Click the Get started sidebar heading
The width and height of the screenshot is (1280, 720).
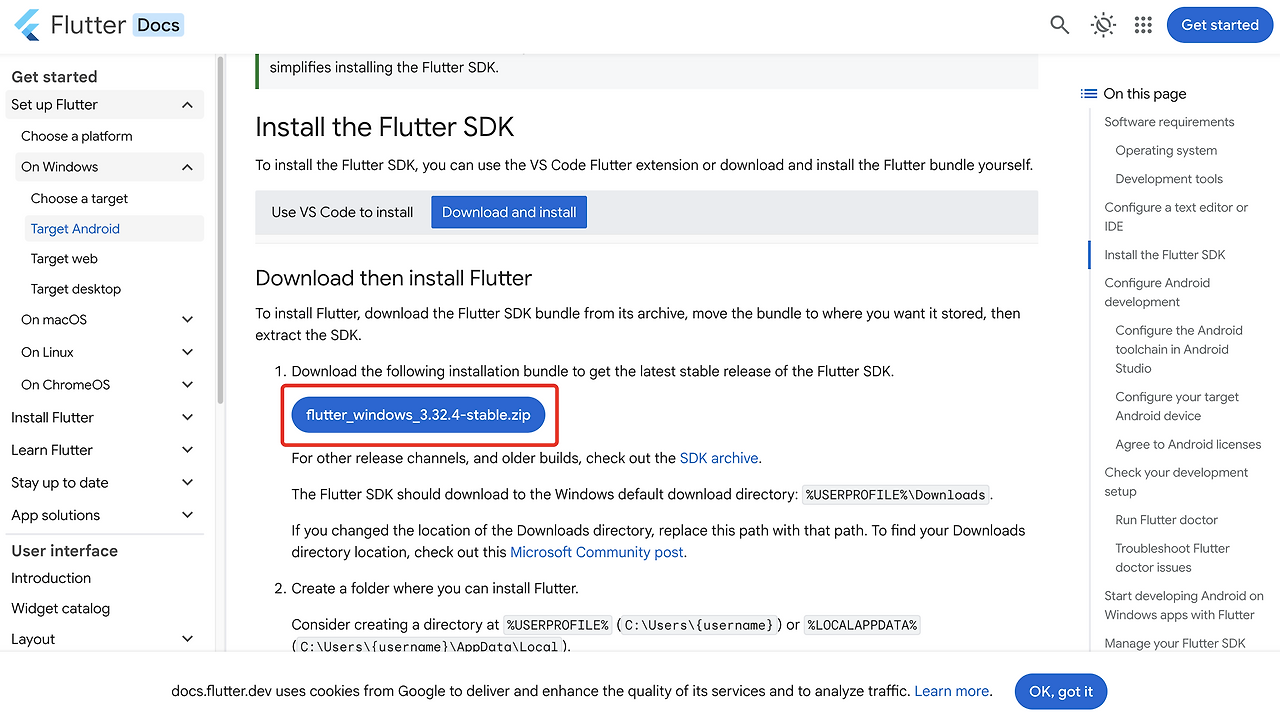click(54, 77)
